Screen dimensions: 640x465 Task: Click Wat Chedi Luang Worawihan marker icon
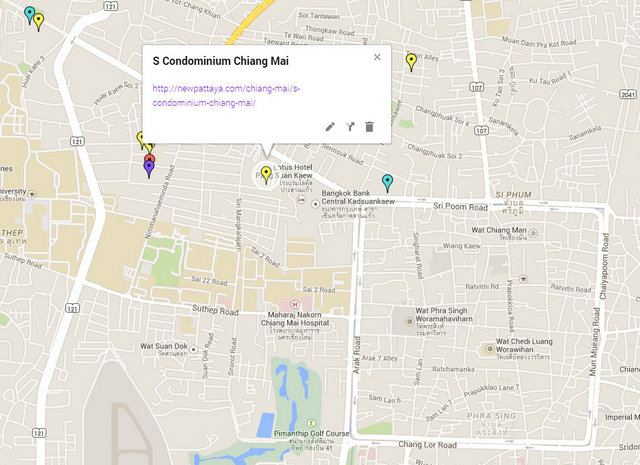tap(490, 349)
